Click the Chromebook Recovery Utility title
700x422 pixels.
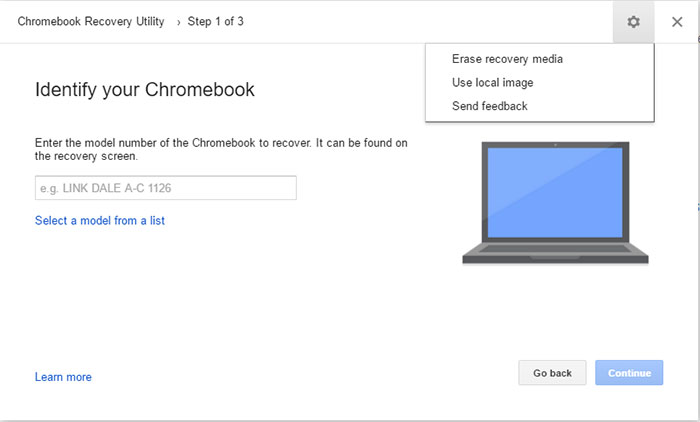pyautogui.click(x=91, y=21)
